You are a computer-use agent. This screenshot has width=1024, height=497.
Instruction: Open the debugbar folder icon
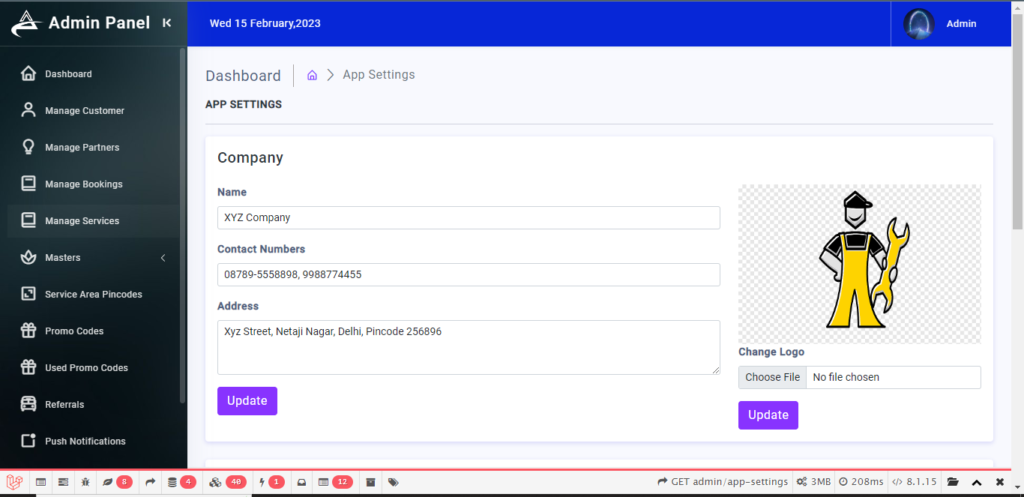(x=953, y=482)
